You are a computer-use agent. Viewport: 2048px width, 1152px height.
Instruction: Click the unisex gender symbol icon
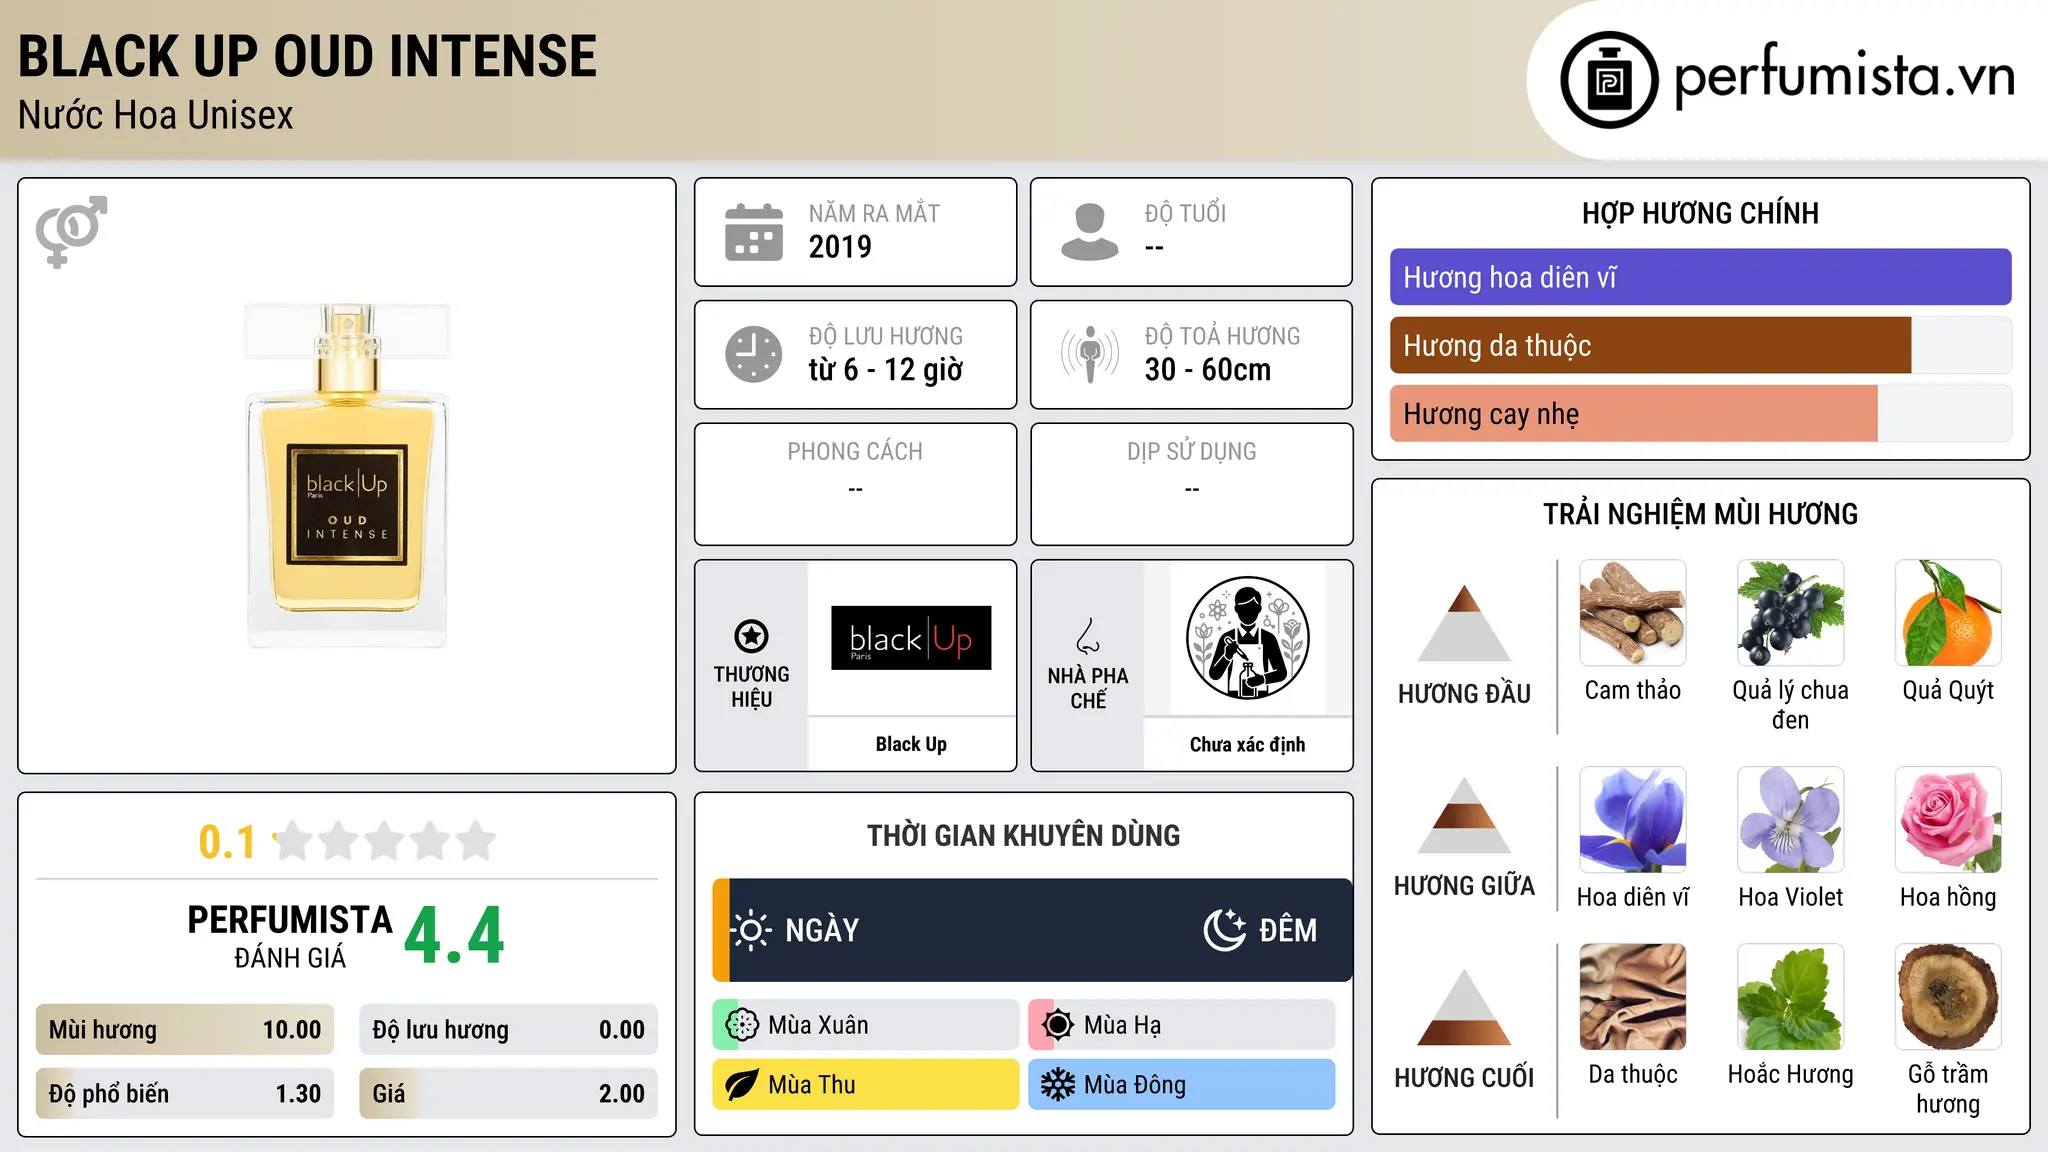coord(71,232)
